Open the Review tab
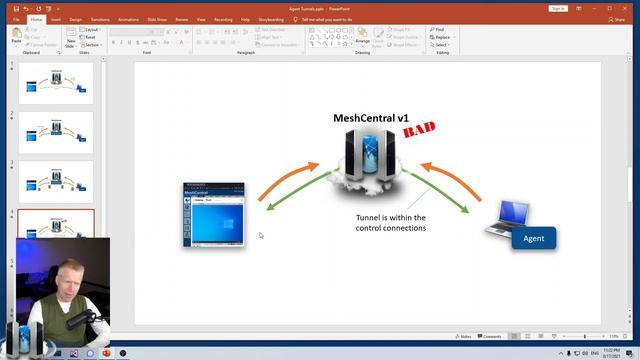This screenshot has height=360, width=640. (x=182, y=20)
